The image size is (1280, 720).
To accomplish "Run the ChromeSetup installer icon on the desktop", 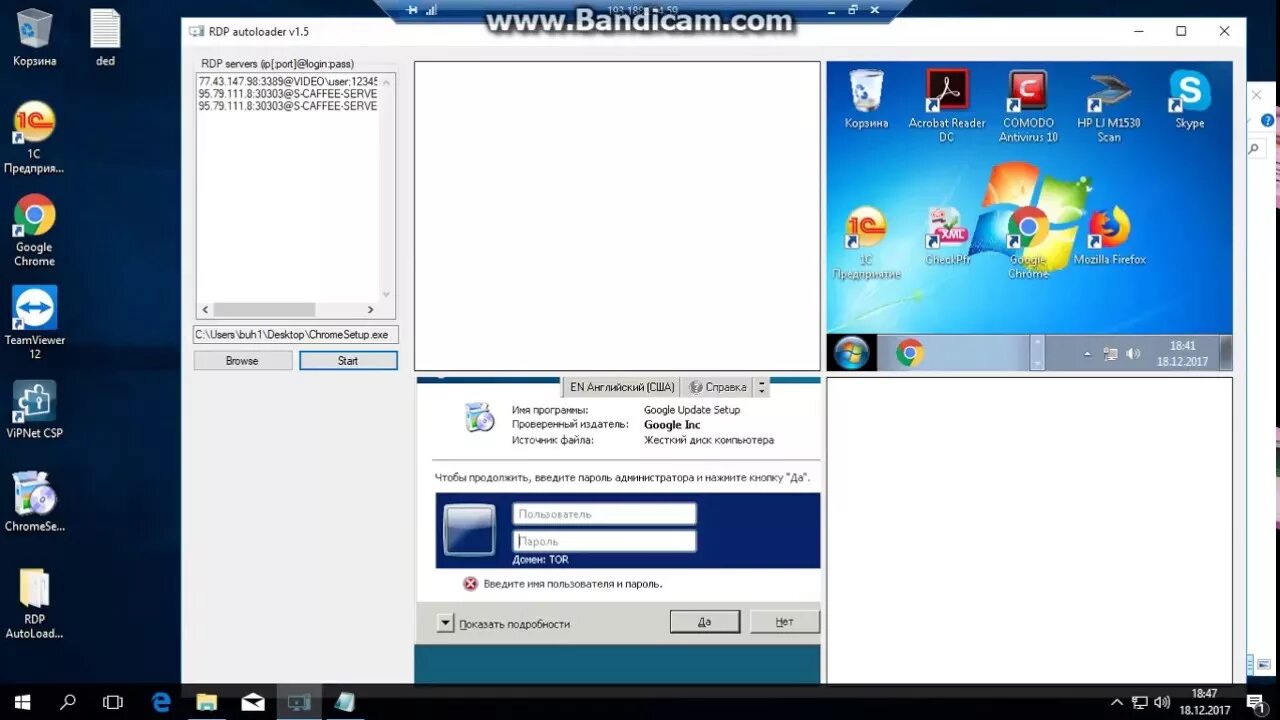I will [x=34, y=502].
